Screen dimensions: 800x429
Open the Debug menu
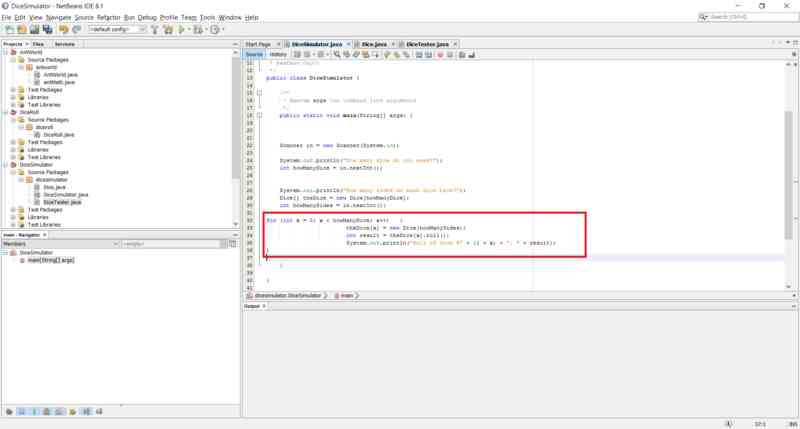147,17
